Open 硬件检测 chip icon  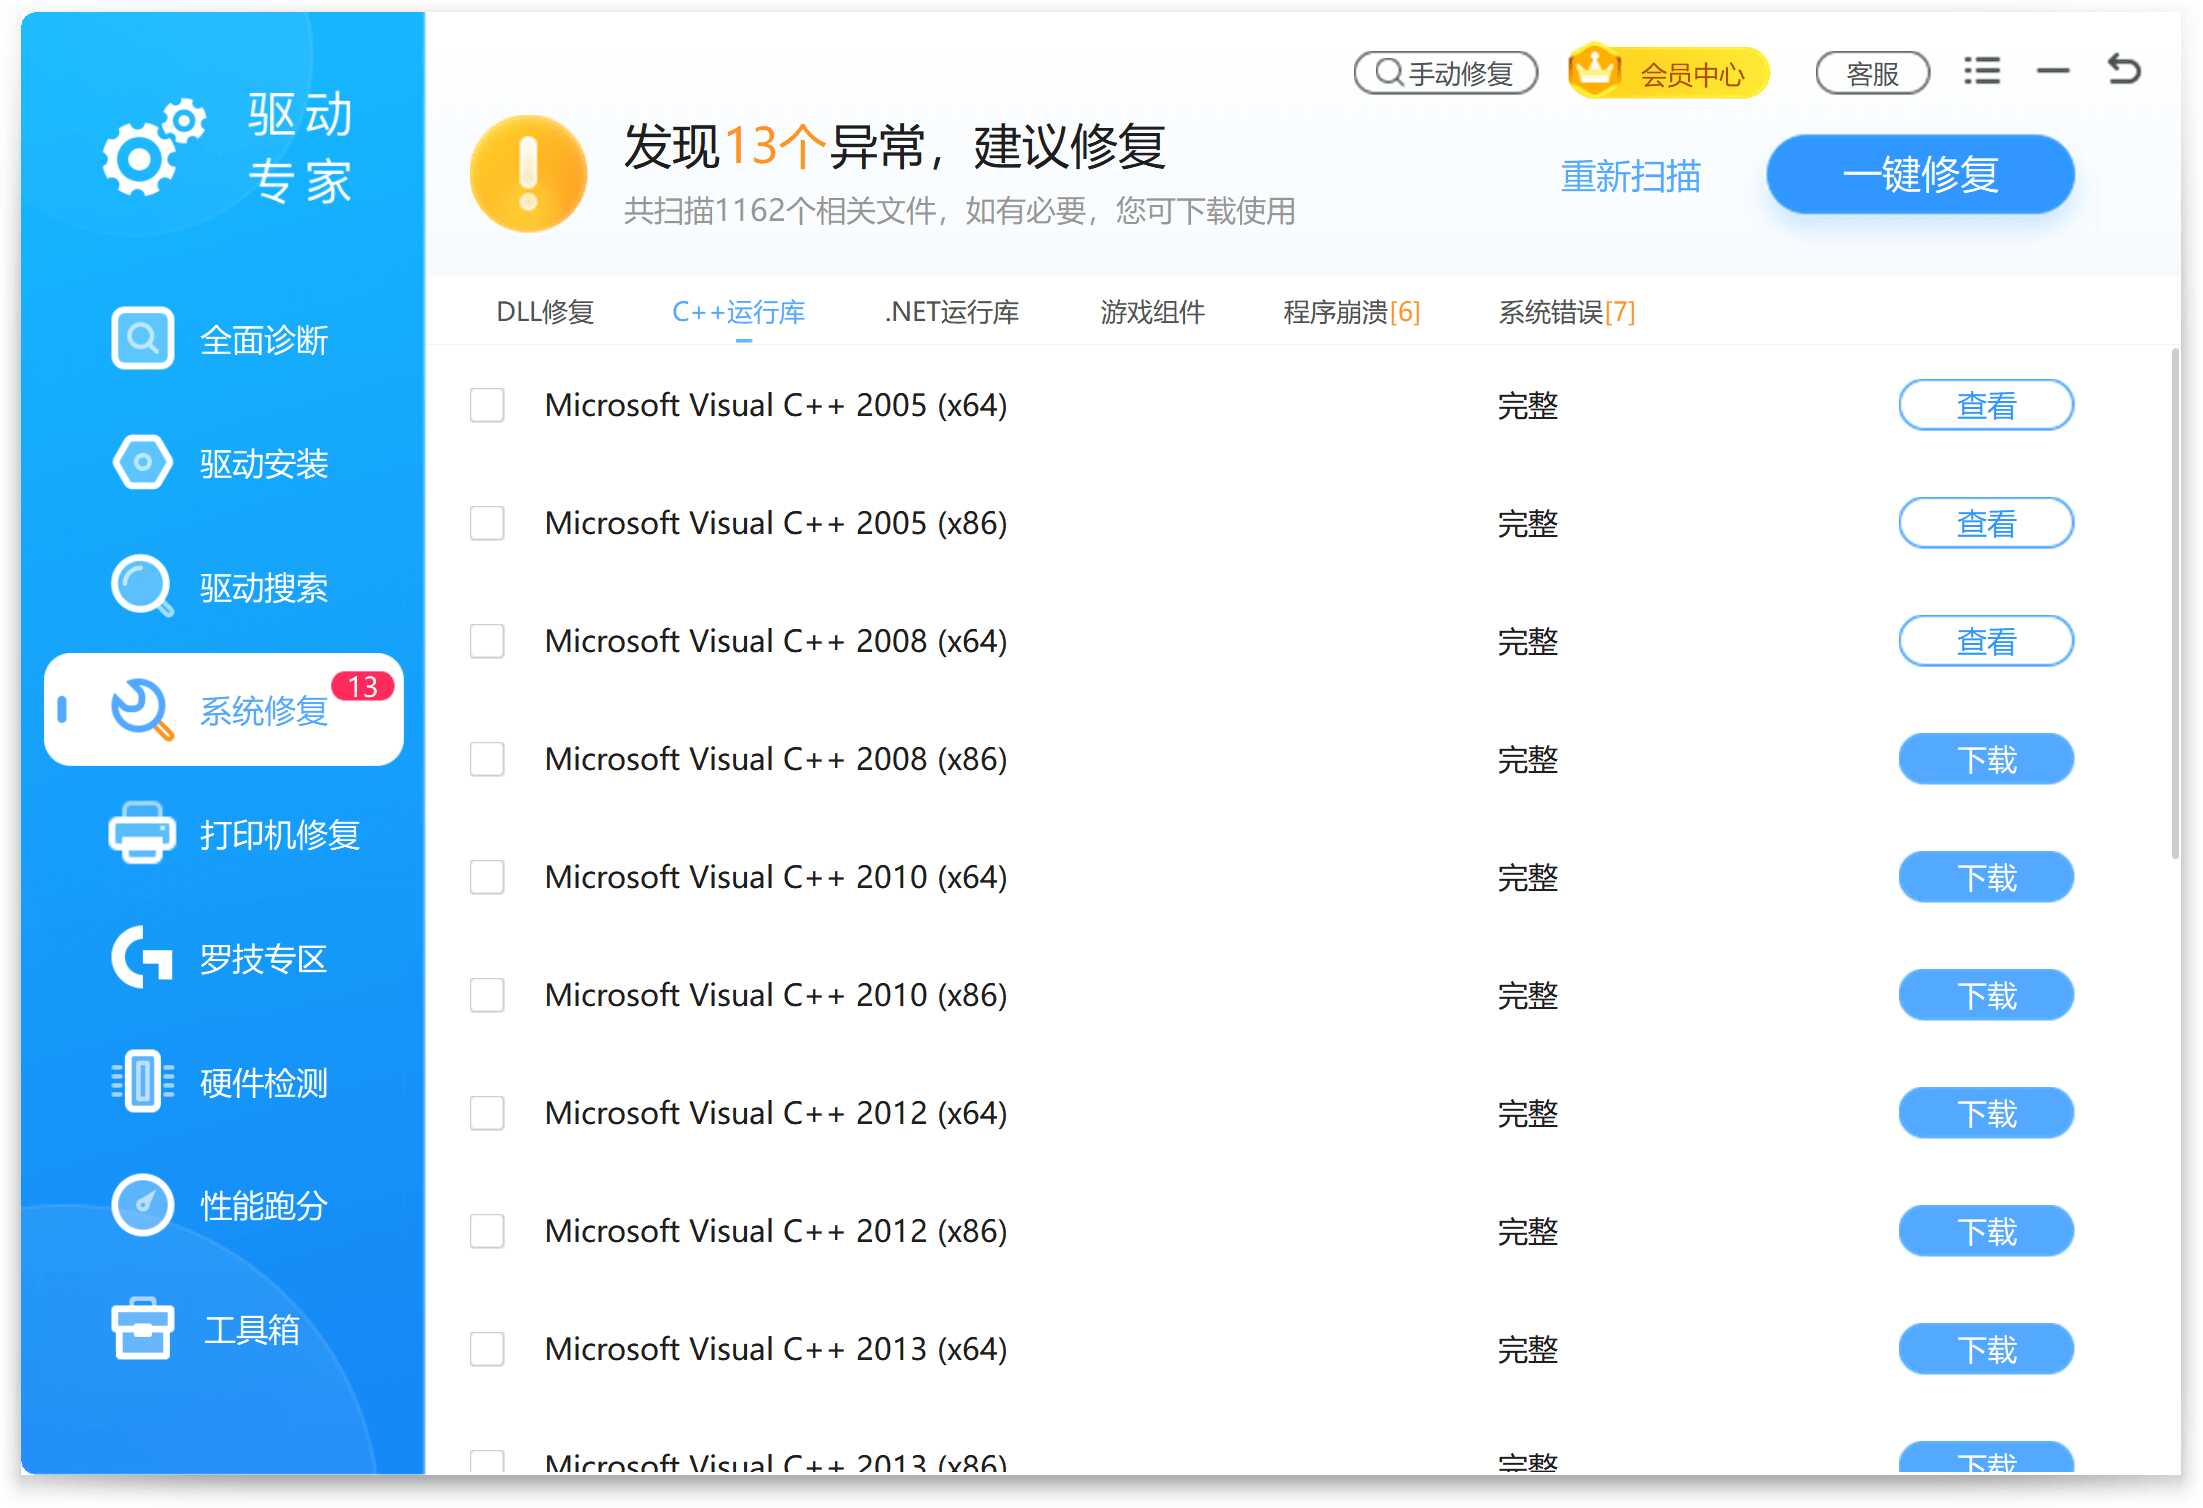tap(142, 1081)
